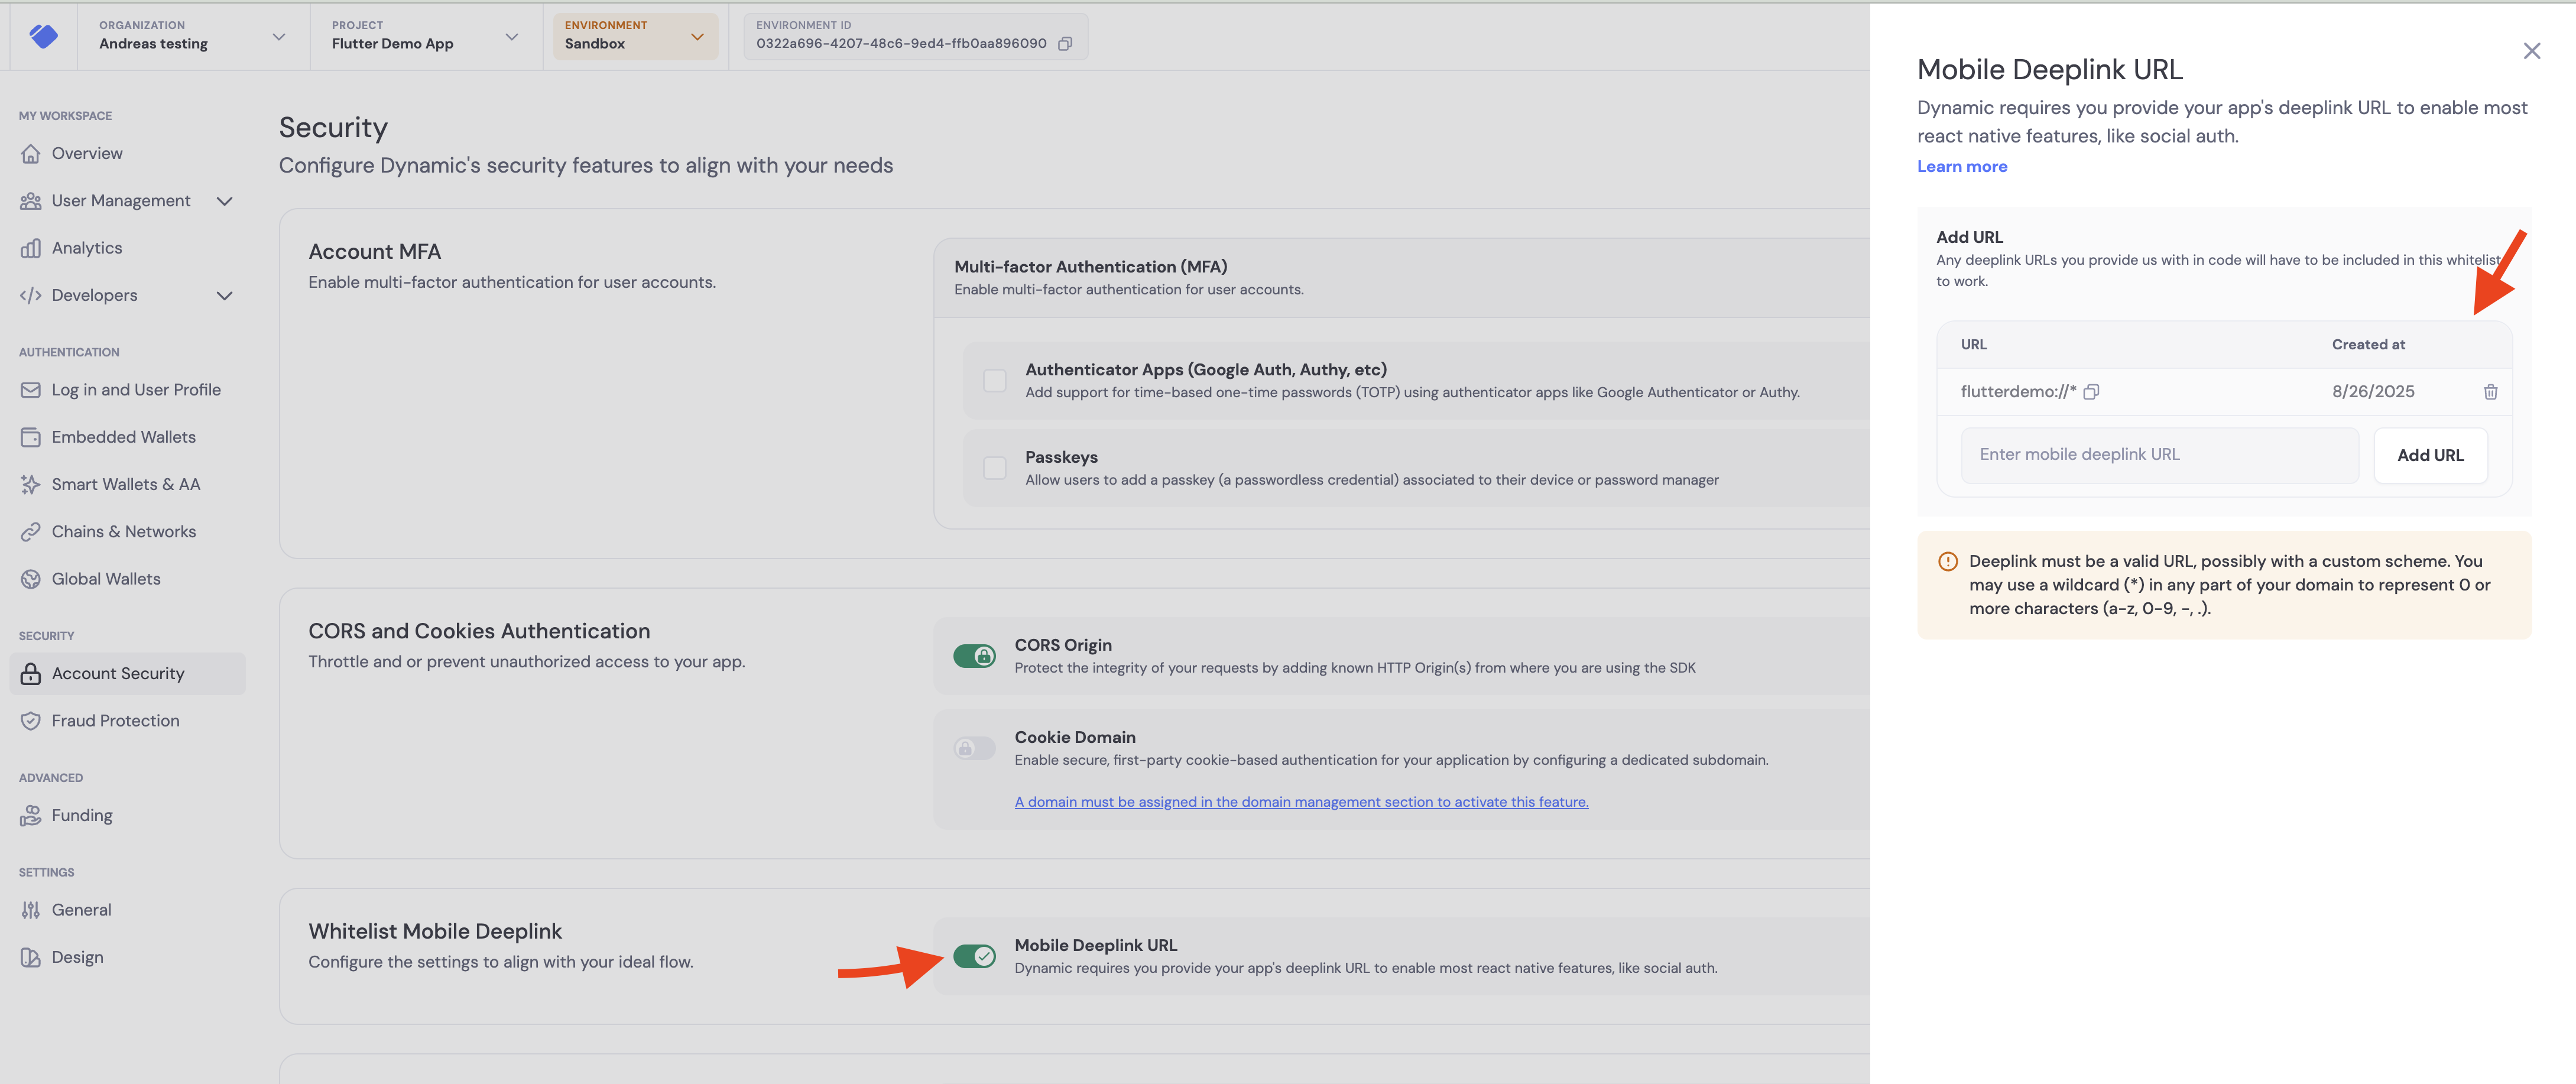Toggle the Mobile Deeplink URL switch

[x=974, y=956]
